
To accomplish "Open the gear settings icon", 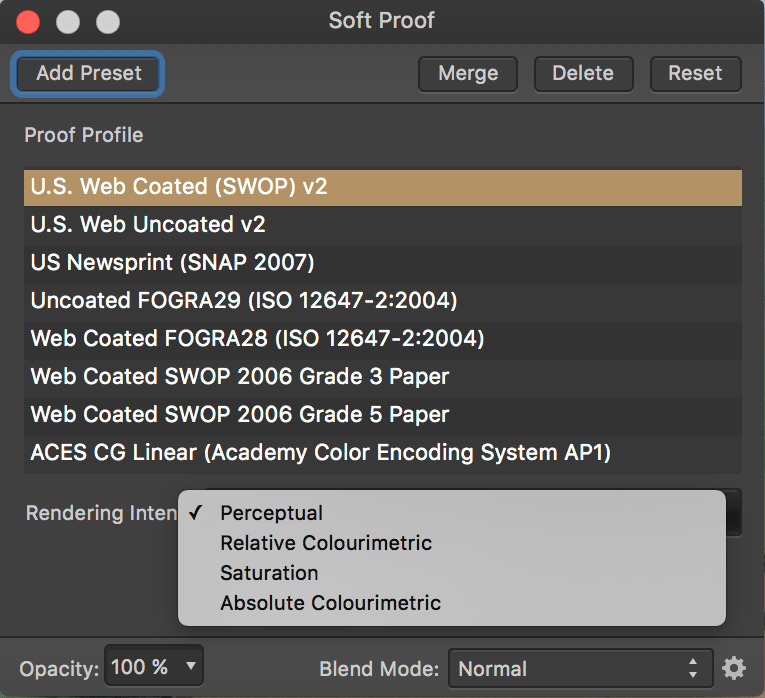I will (734, 668).
